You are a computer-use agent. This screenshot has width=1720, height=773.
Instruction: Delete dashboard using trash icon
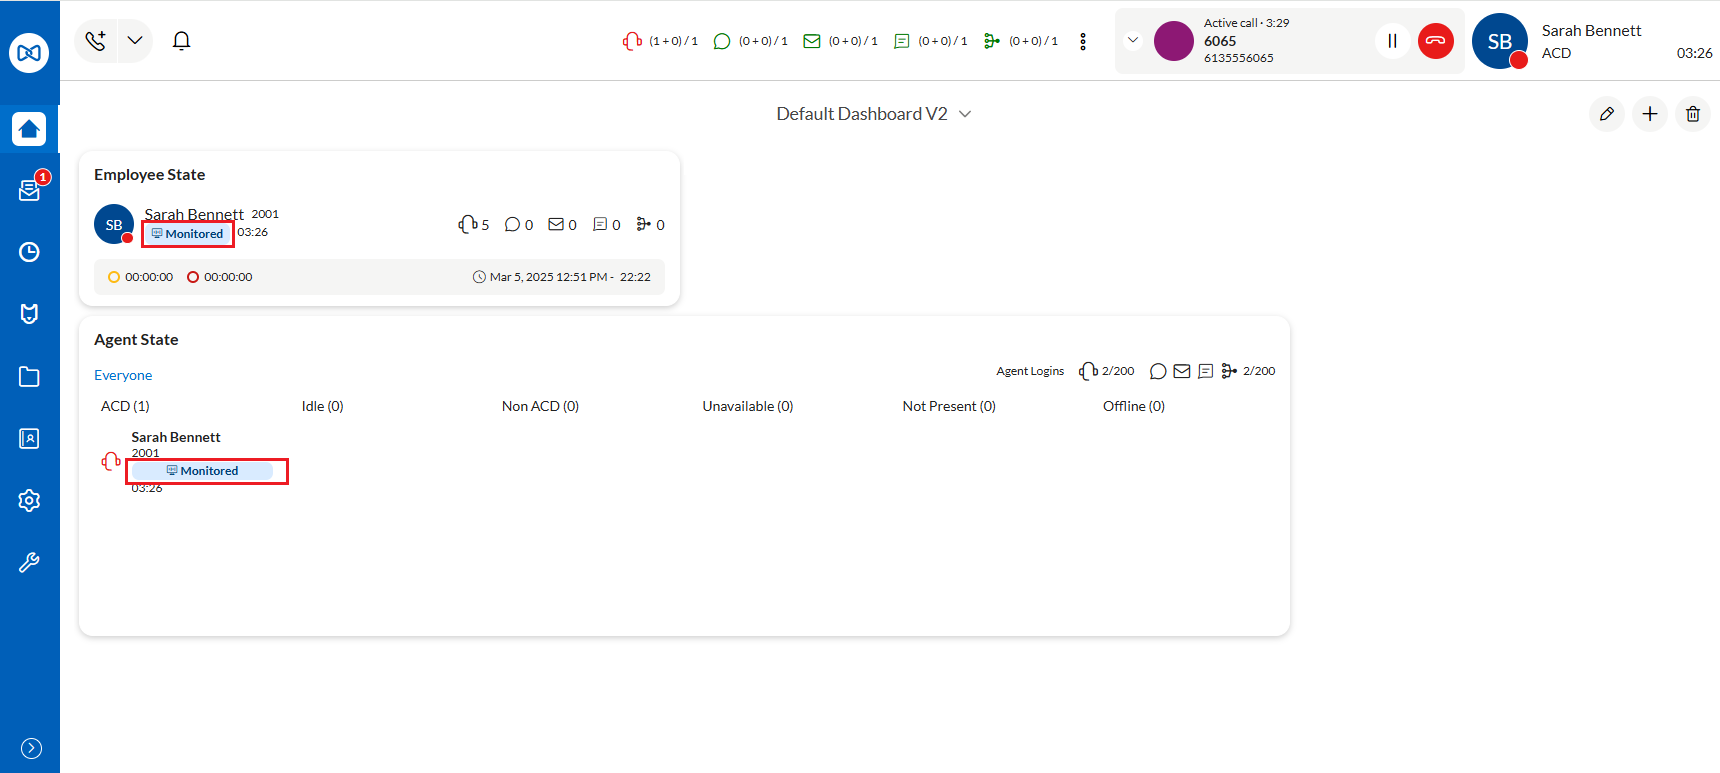pyautogui.click(x=1693, y=114)
